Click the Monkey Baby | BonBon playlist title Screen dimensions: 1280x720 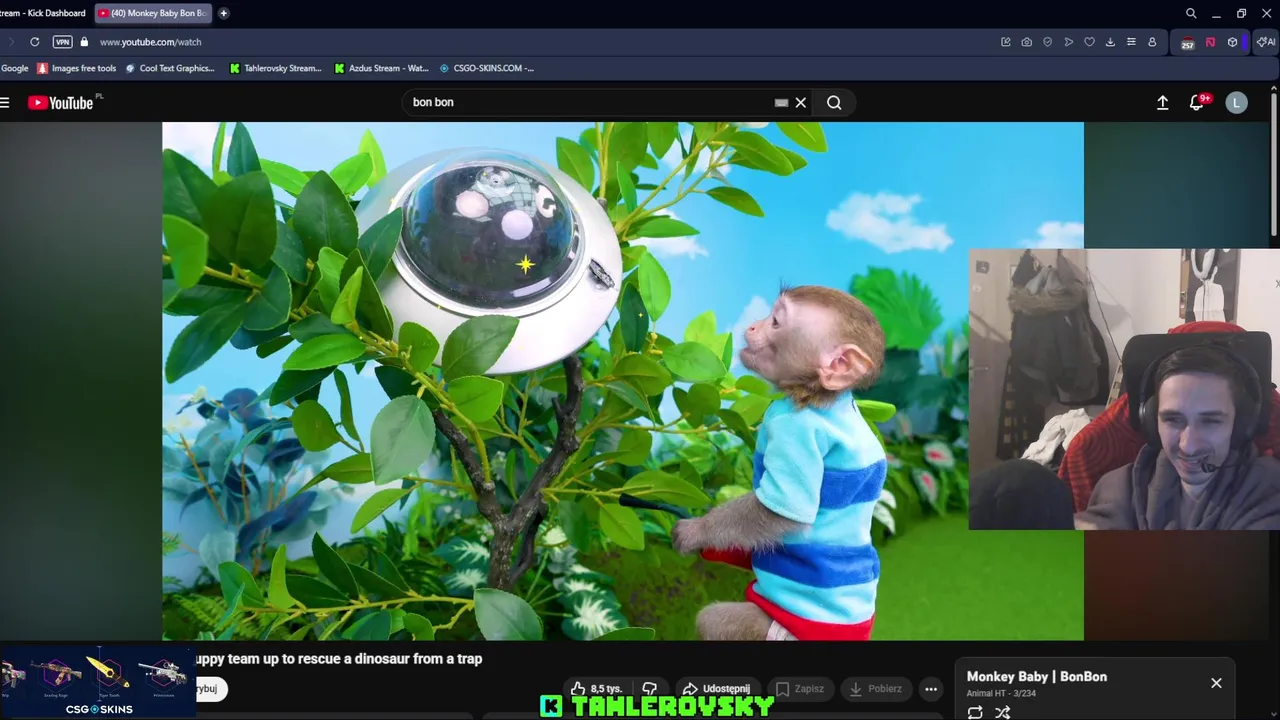pyautogui.click(x=1037, y=677)
